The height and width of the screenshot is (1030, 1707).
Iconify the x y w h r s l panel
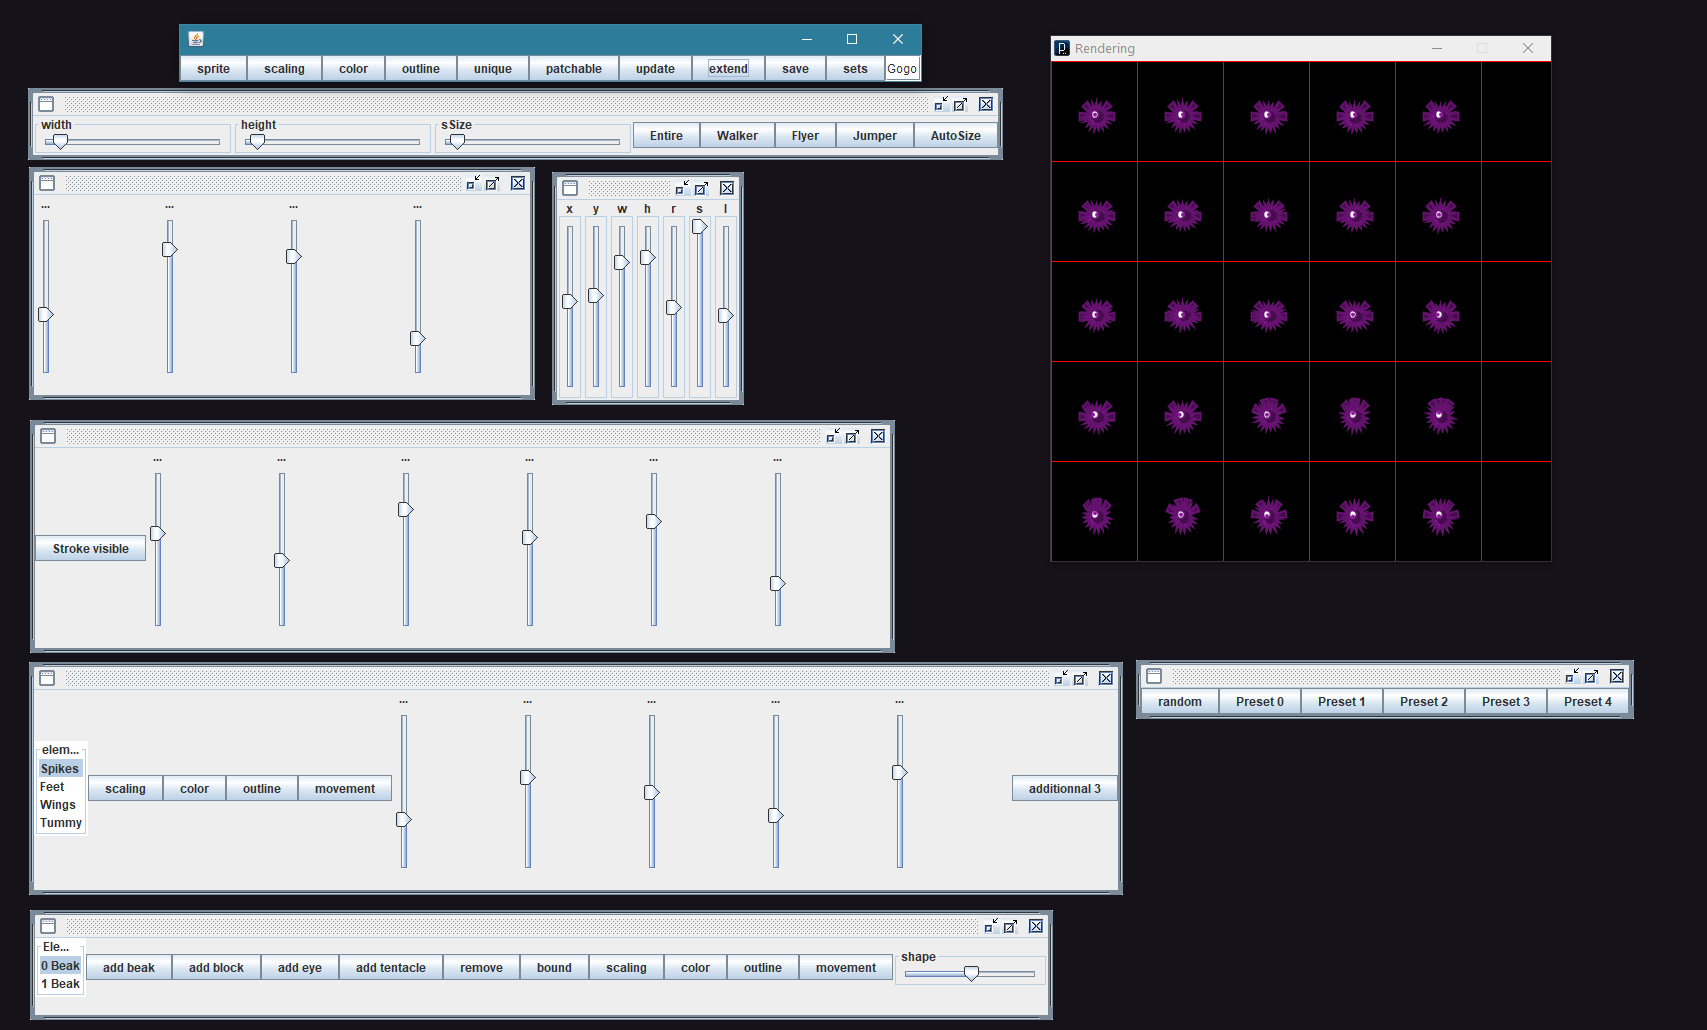pos(681,188)
